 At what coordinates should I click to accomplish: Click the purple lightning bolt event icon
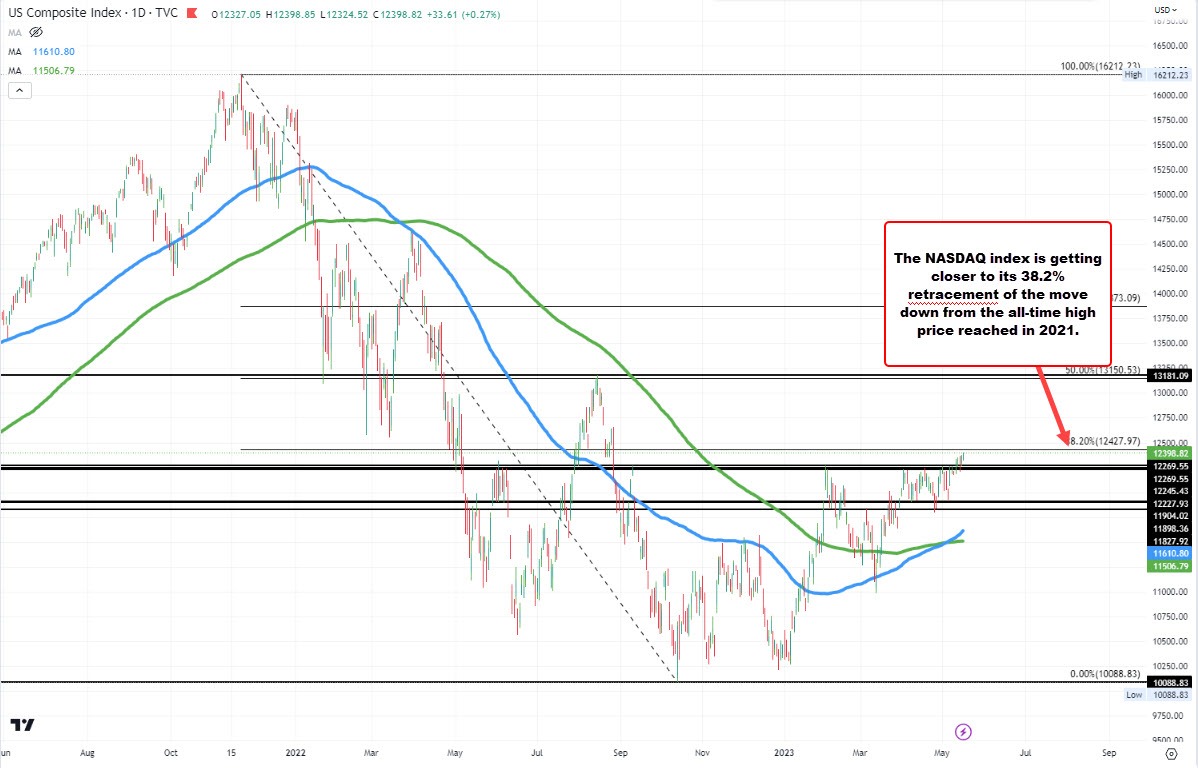(963, 732)
